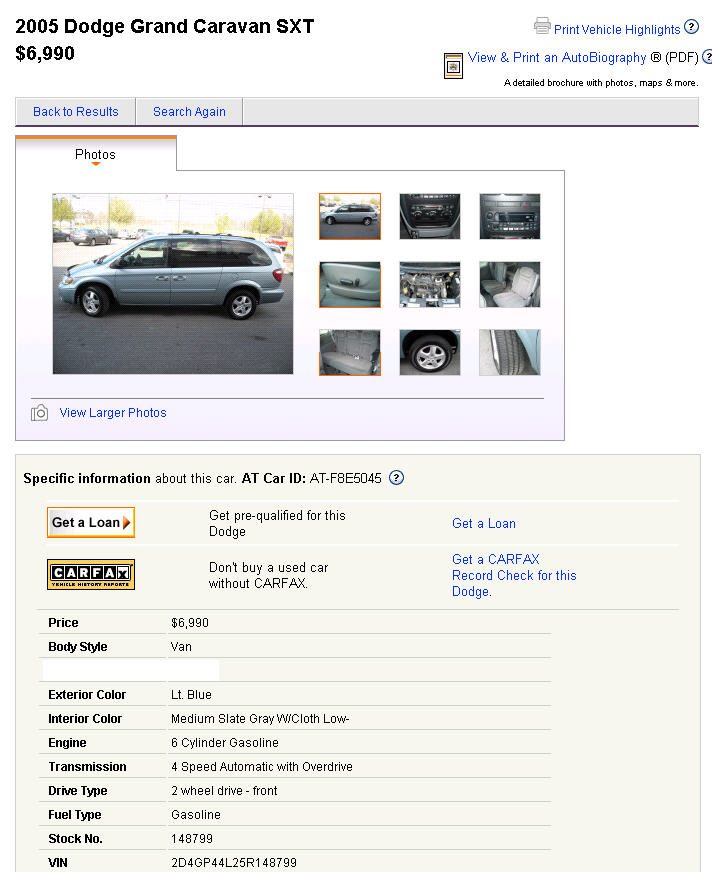Select the wheel close-up thumbnail
The height and width of the screenshot is (872, 712).
[x=430, y=353]
